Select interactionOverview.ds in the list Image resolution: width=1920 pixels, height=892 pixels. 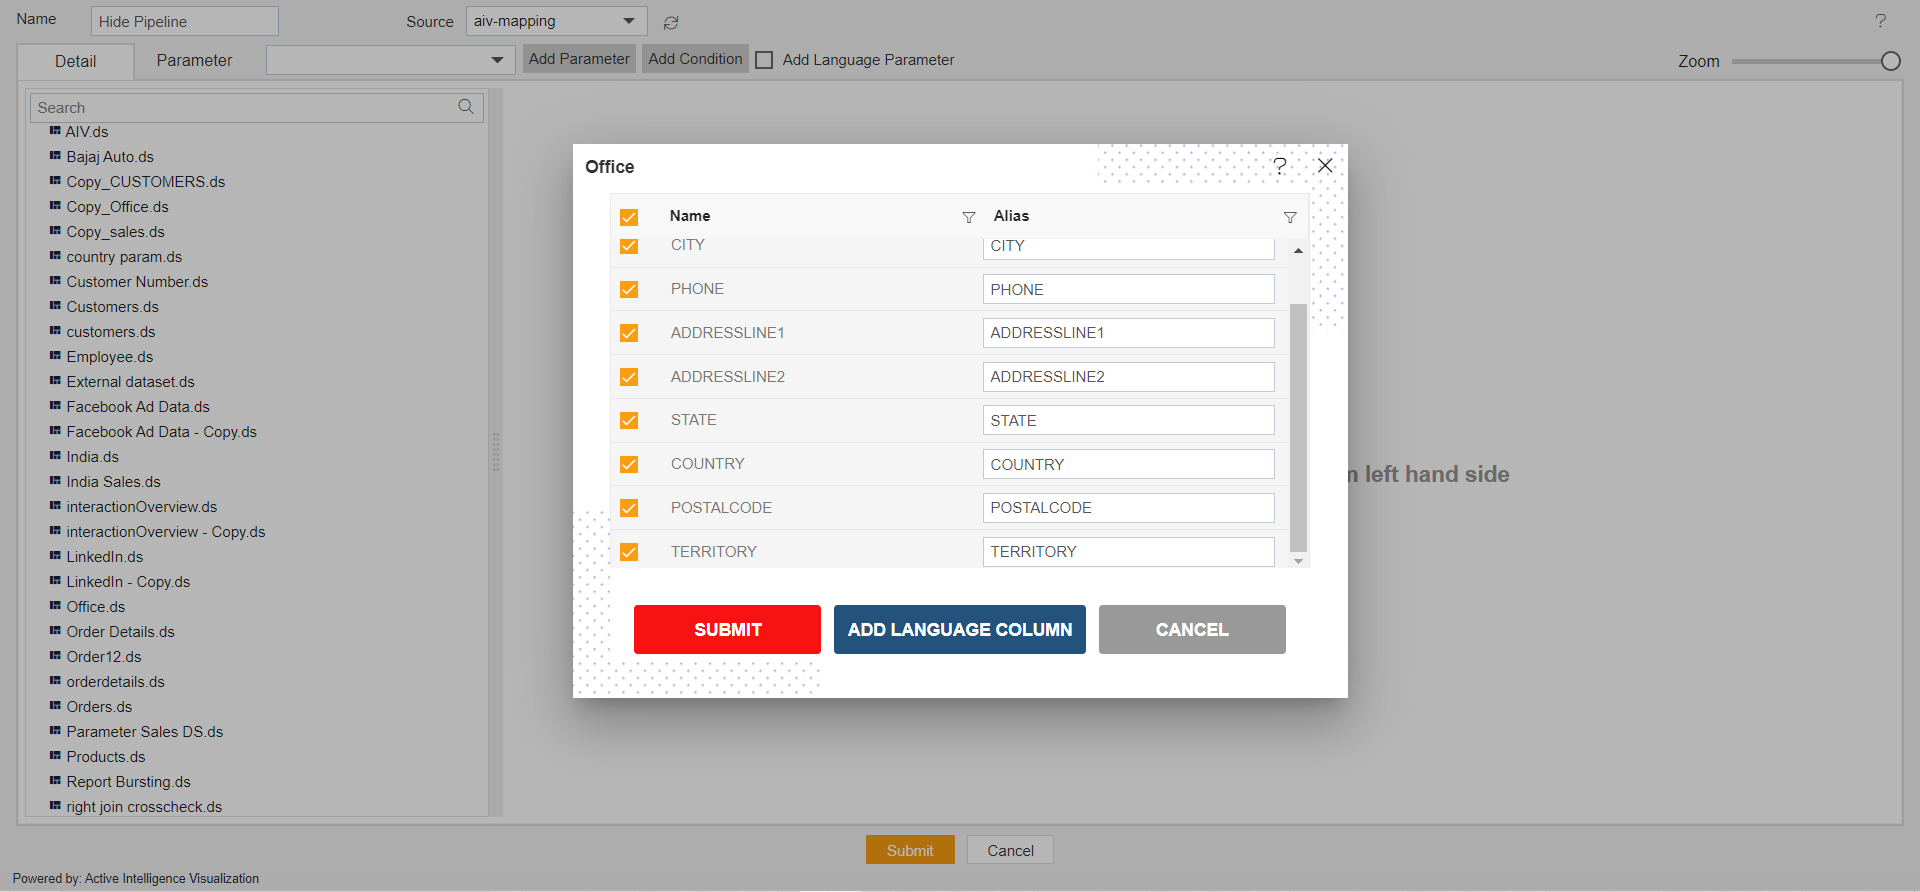tap(142, 507)
